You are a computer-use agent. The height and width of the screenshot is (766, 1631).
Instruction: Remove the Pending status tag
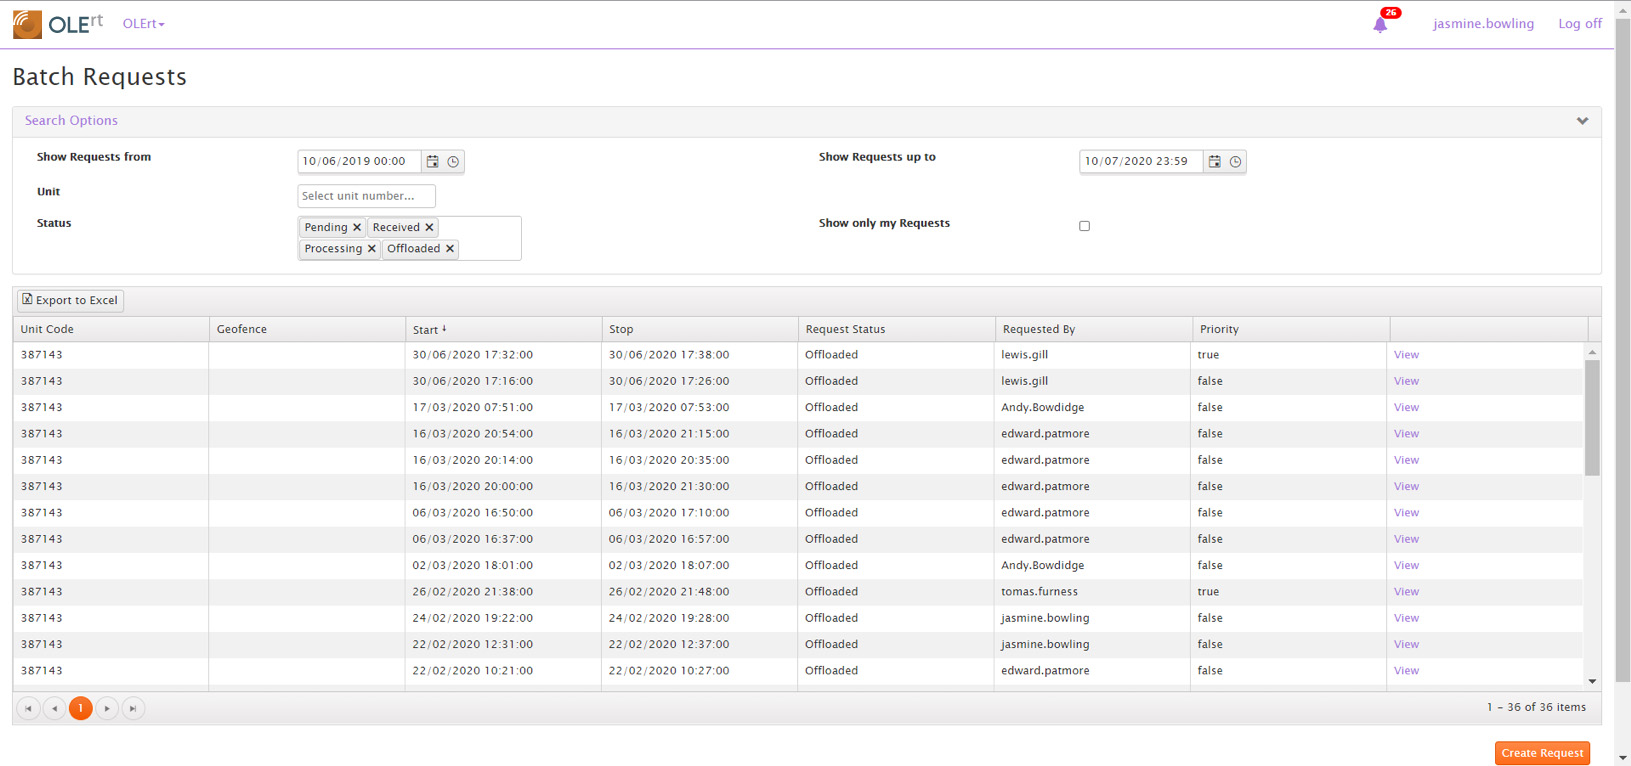(357, 228)
